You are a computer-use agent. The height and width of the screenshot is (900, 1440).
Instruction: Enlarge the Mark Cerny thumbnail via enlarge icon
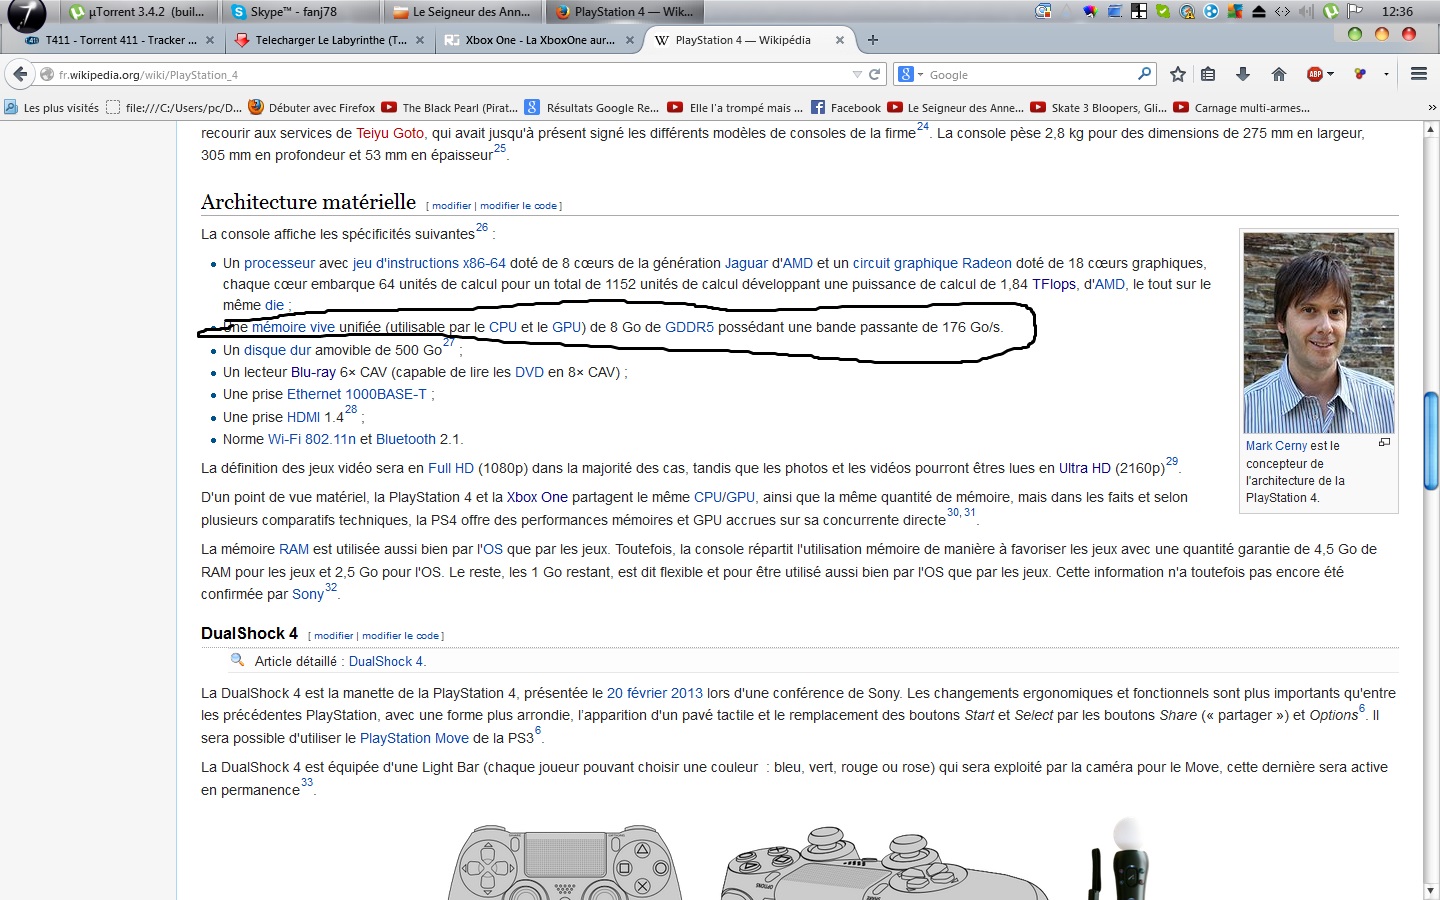(x=1384, y=442)
